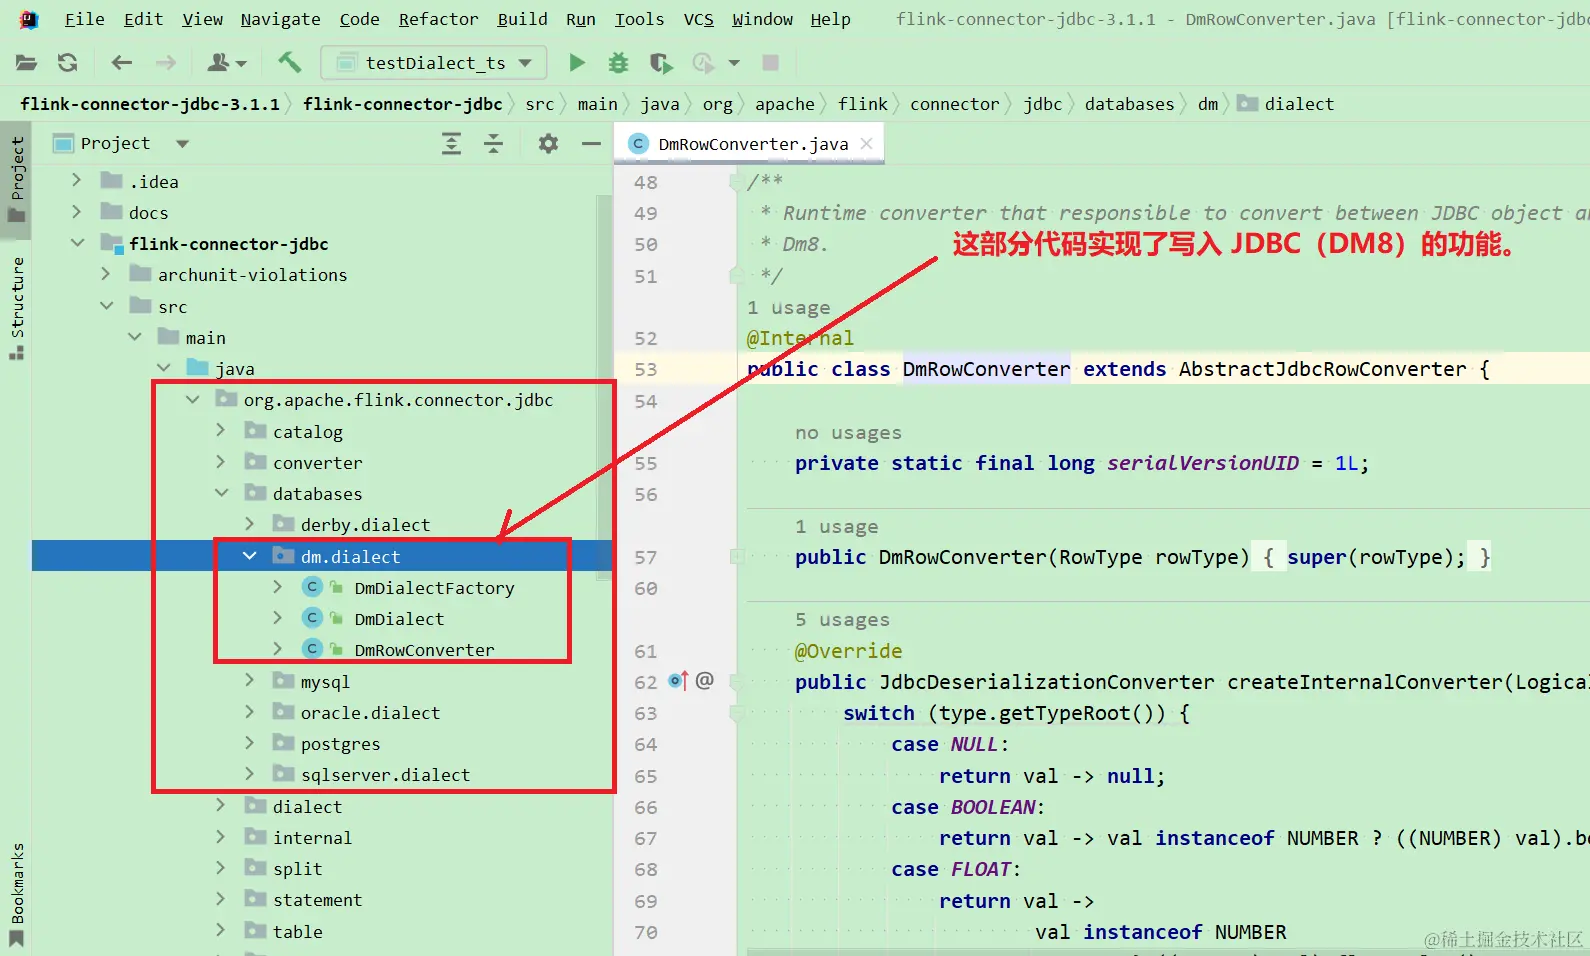This screenshot has width=1590, height=956.
Task: Open Project panel settings gear
Action: pos(548,144)
